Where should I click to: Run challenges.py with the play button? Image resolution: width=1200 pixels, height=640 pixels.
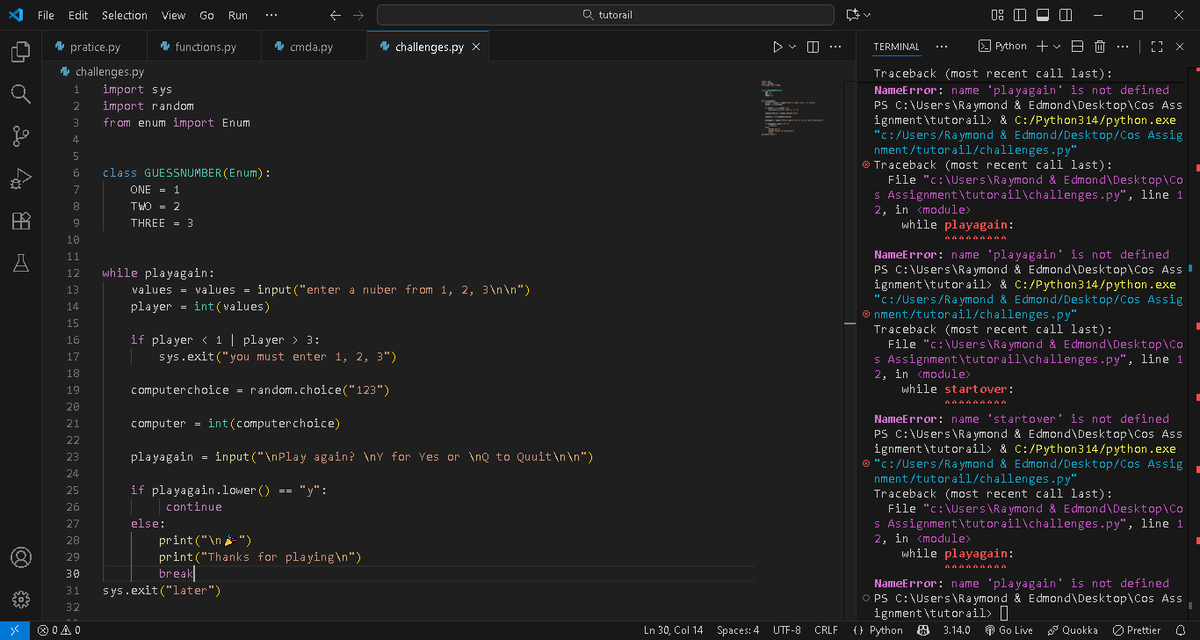778,46
